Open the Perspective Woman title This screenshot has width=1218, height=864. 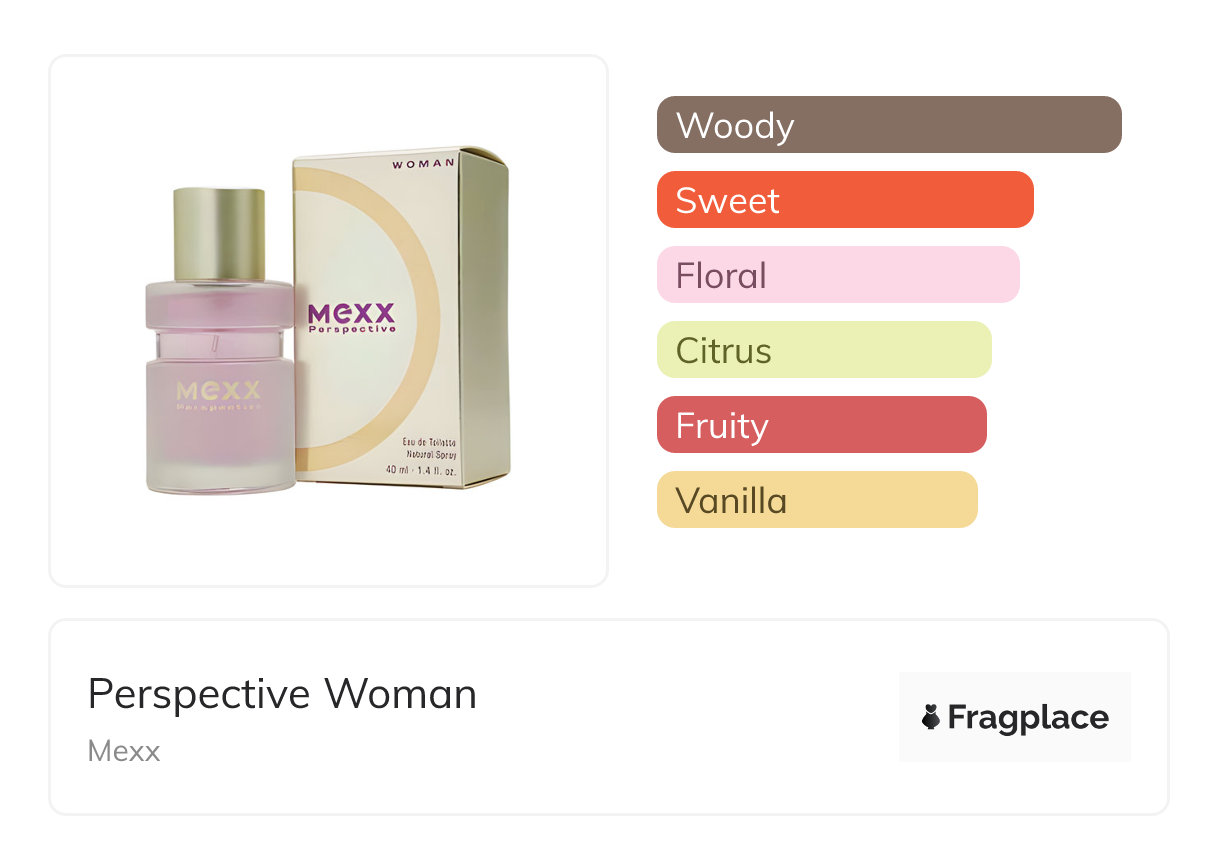tap(282, 694)
